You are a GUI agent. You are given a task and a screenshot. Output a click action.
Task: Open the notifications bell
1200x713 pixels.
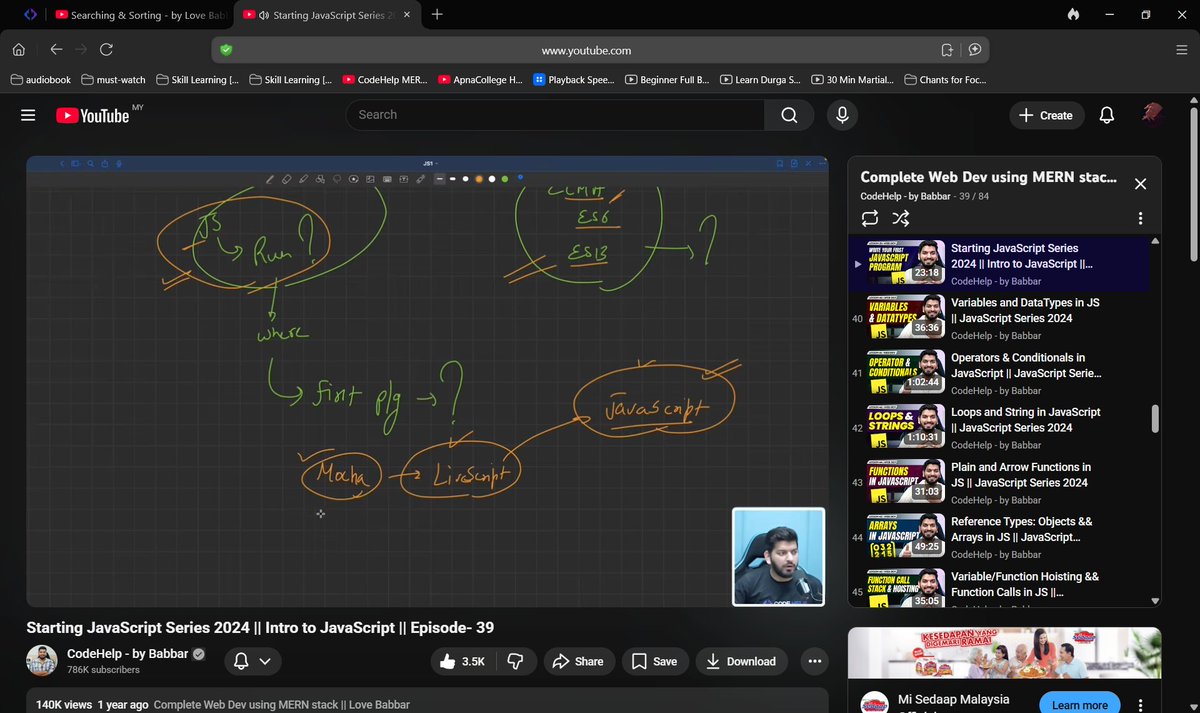click(1106, 115)
